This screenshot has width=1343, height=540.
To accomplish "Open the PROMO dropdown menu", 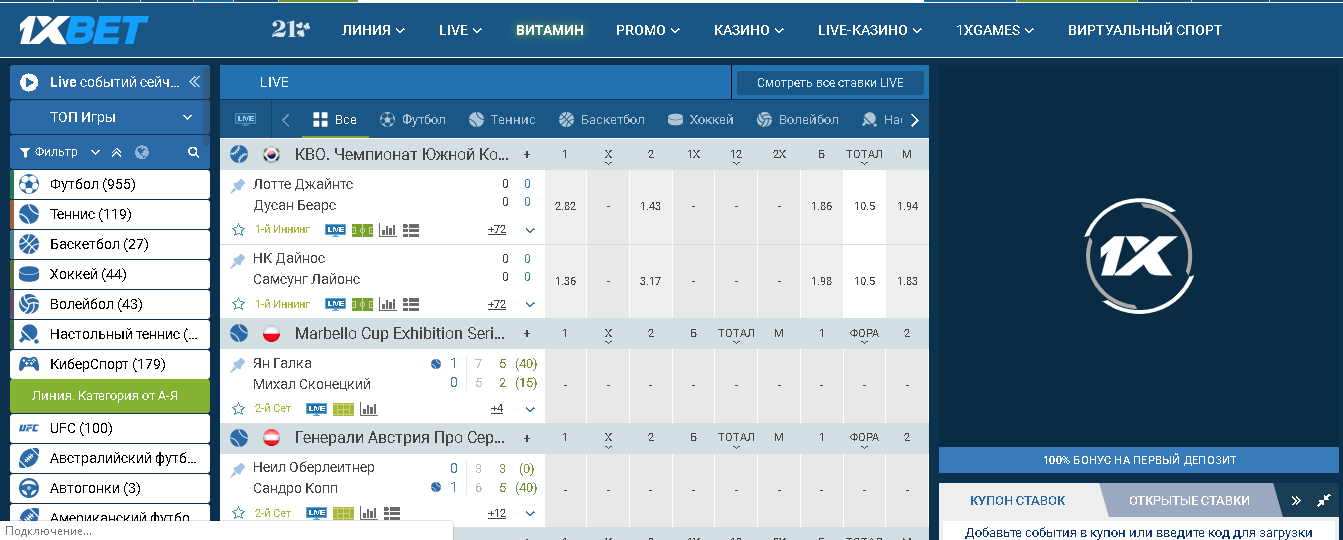I will coord(648,30).
